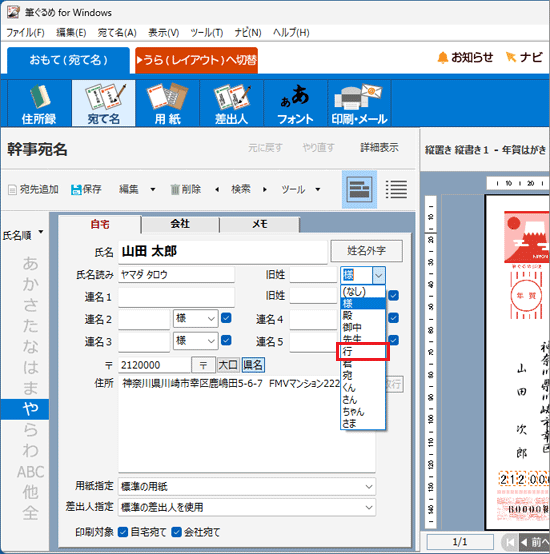Open the ツール(T) menu

tap(207, 33)
